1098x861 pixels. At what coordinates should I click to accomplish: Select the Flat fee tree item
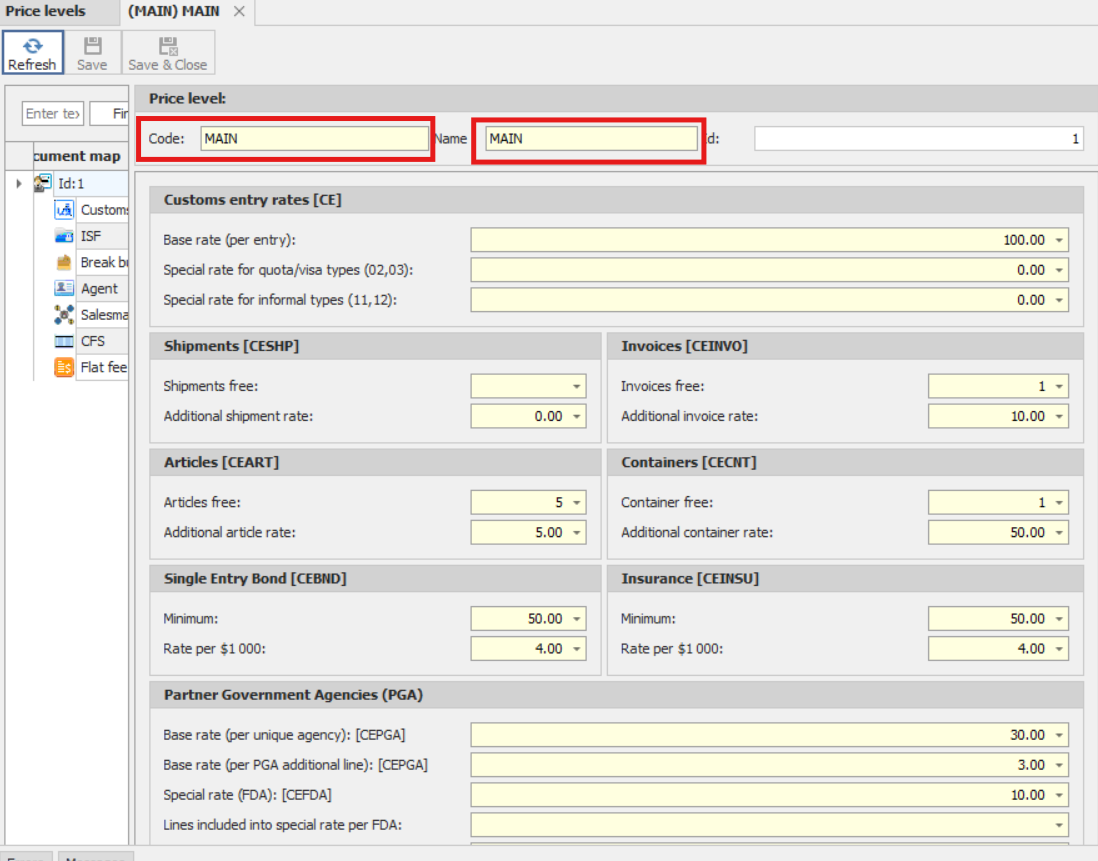point(102,367)
